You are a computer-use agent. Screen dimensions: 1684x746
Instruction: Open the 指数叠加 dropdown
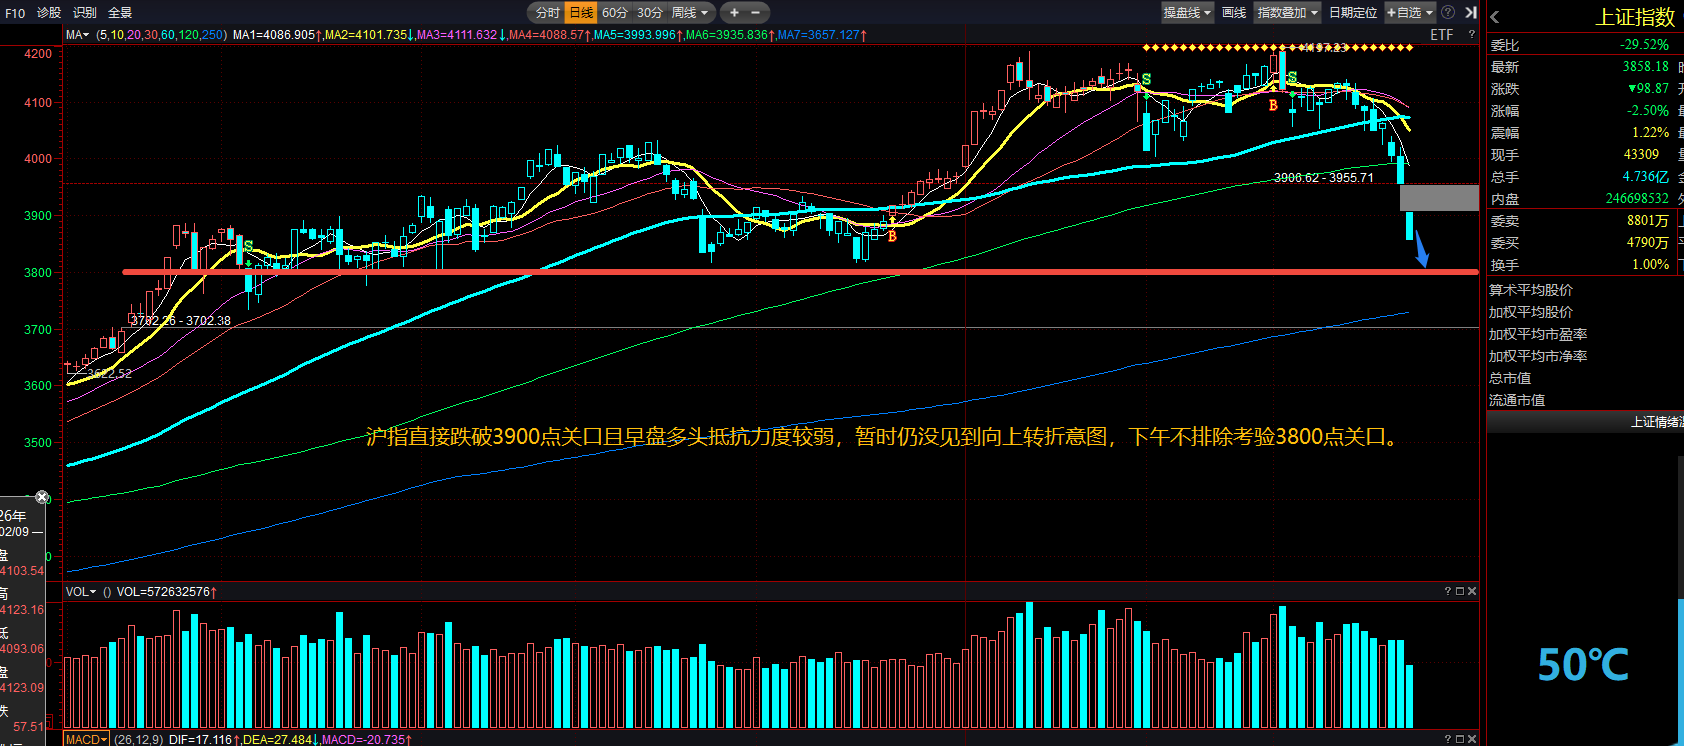click(x=1288, y=13)
